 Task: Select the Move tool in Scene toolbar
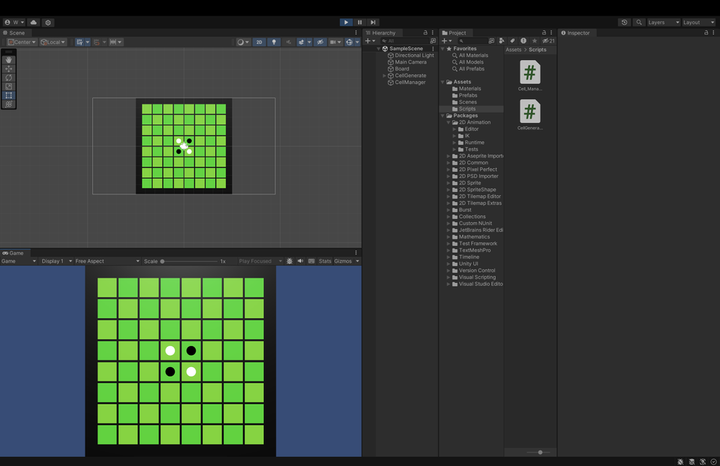pyautogui.click(x=9, y=68)
